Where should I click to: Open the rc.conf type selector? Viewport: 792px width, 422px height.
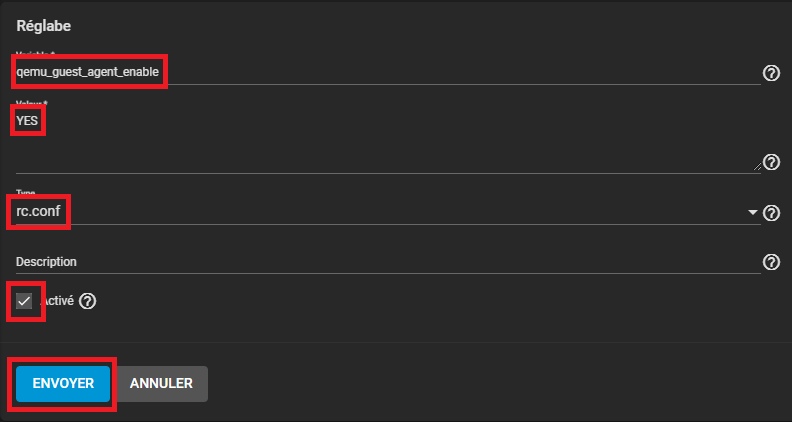380,213
